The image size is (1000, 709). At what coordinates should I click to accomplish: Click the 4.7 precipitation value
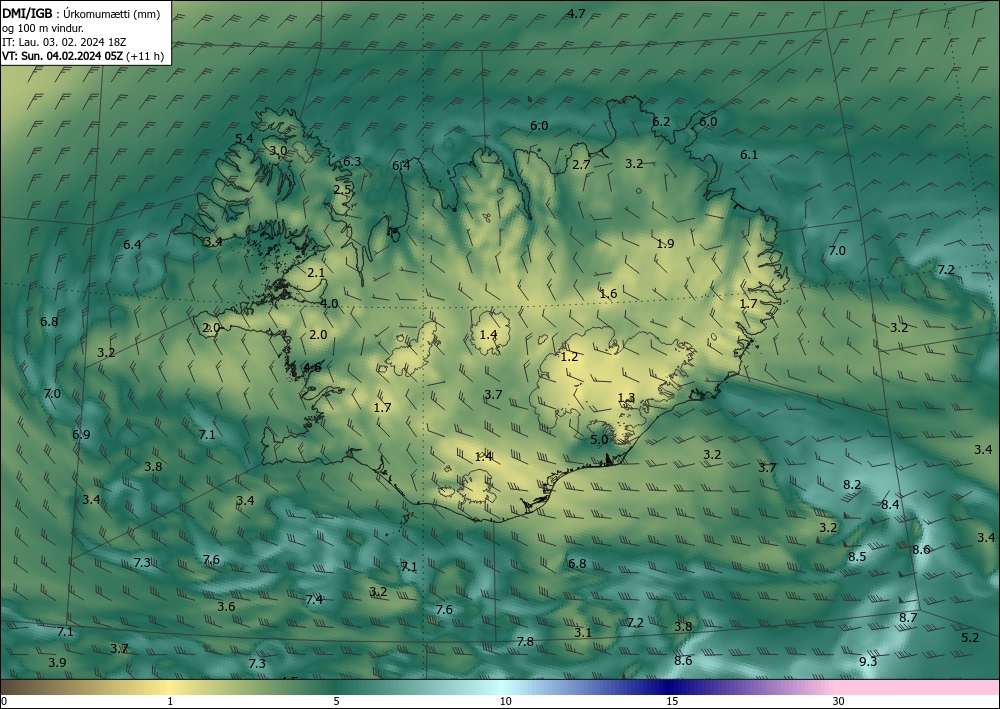pos(576,13)
